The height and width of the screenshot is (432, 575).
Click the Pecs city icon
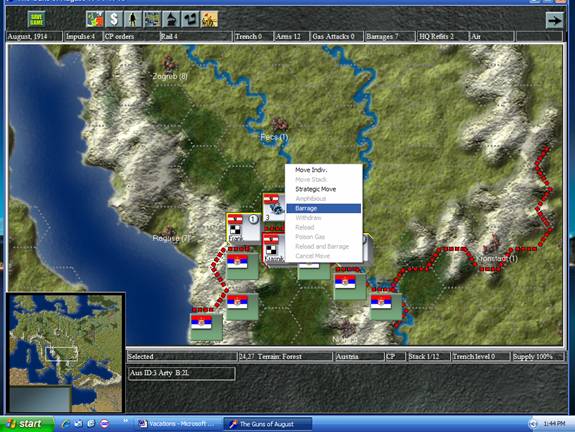(x=279, y=124)
